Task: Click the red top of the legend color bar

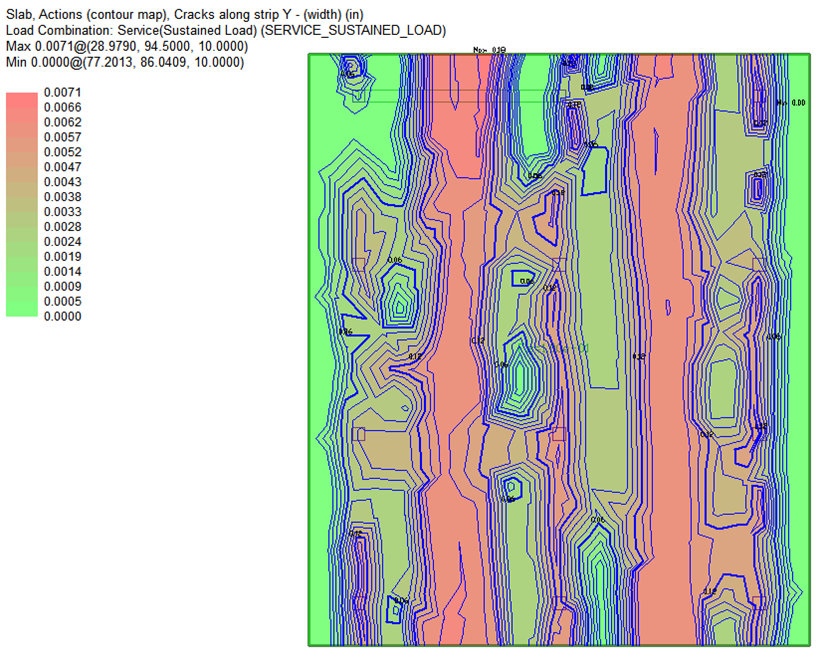Action: pos(21,98)
